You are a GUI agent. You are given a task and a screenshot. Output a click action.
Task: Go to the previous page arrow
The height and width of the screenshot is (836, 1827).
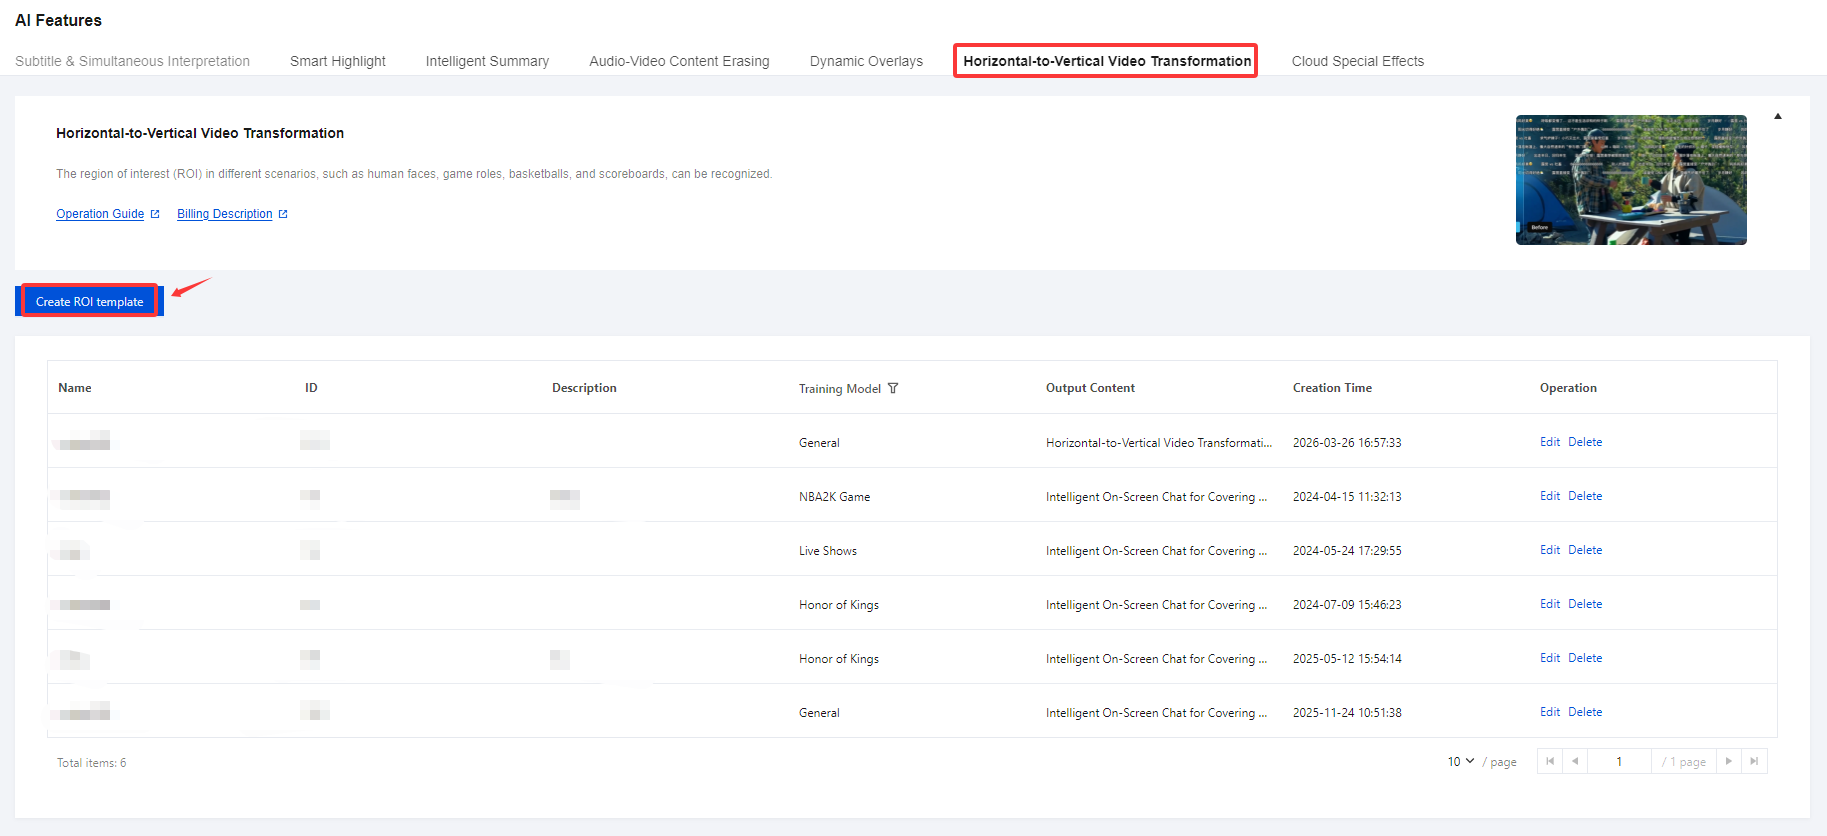coord(1575,762)
